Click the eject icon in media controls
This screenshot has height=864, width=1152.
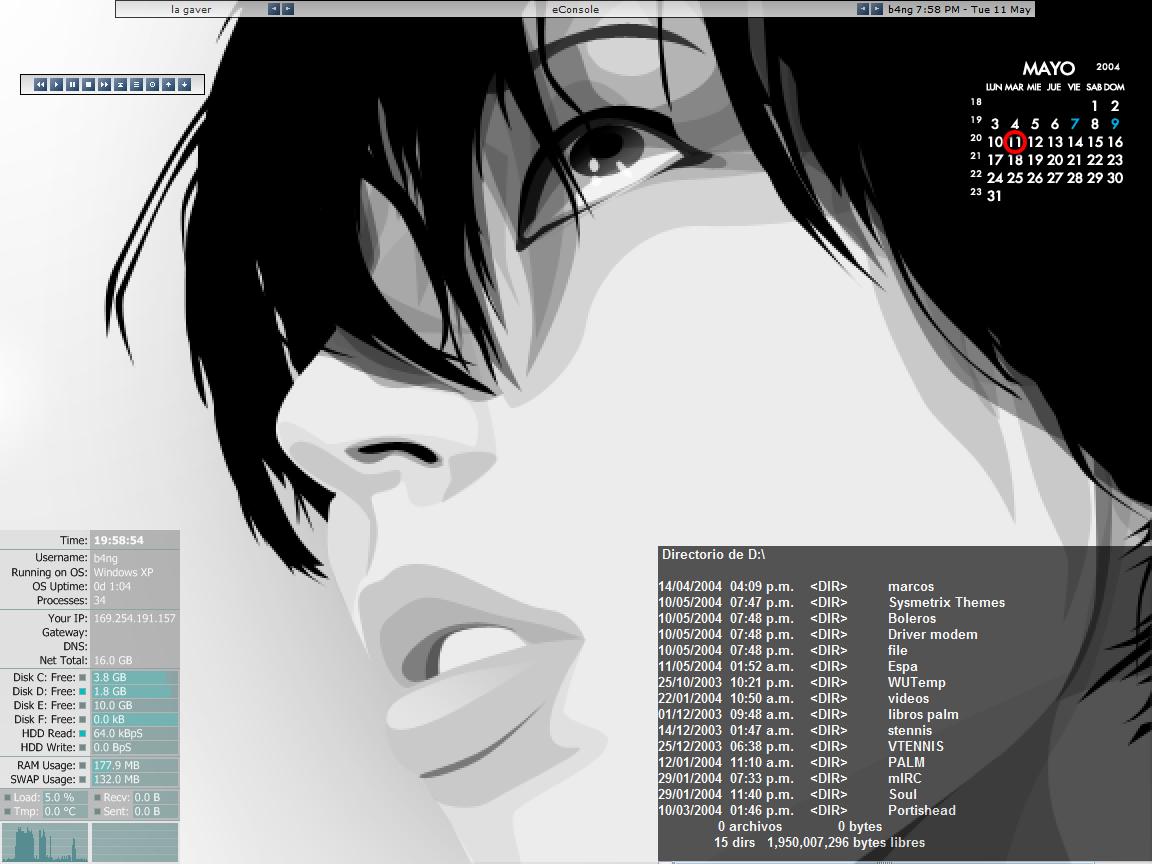coord(120,84)
